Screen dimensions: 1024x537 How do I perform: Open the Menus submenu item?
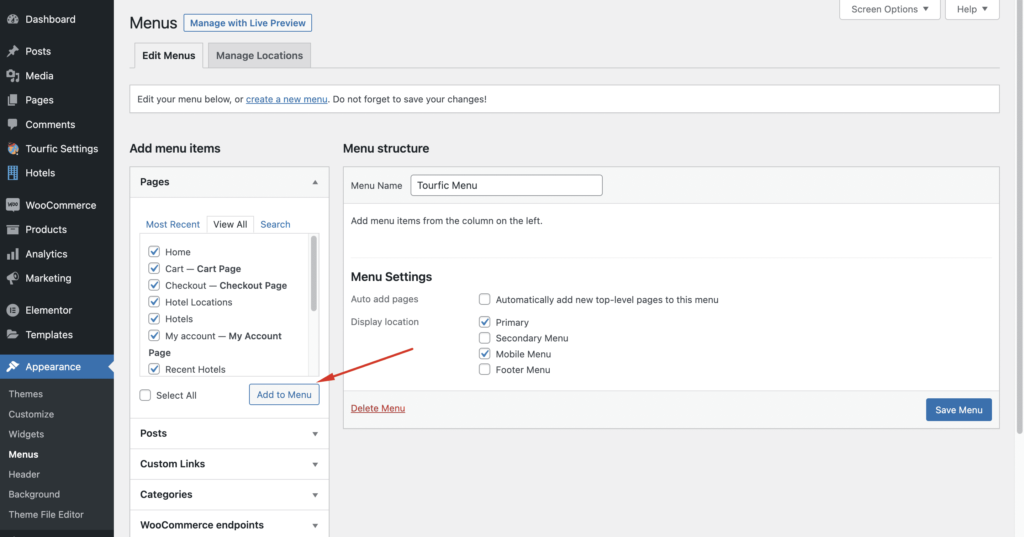[x=24, y=454]
